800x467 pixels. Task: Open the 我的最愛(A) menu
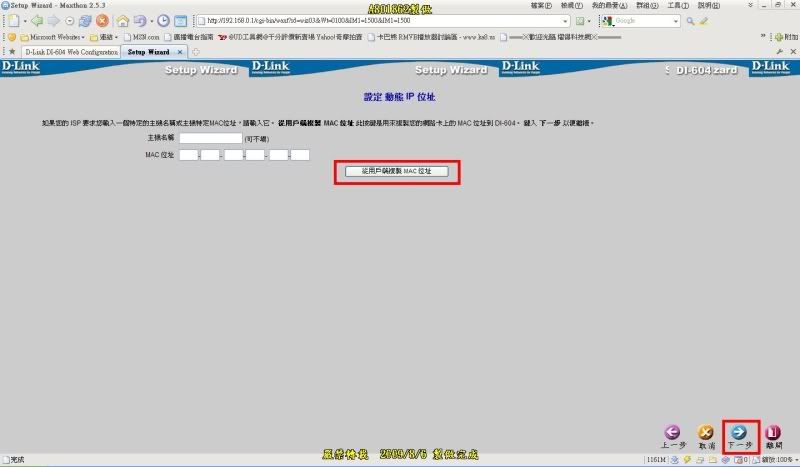(x=609, y=6)
